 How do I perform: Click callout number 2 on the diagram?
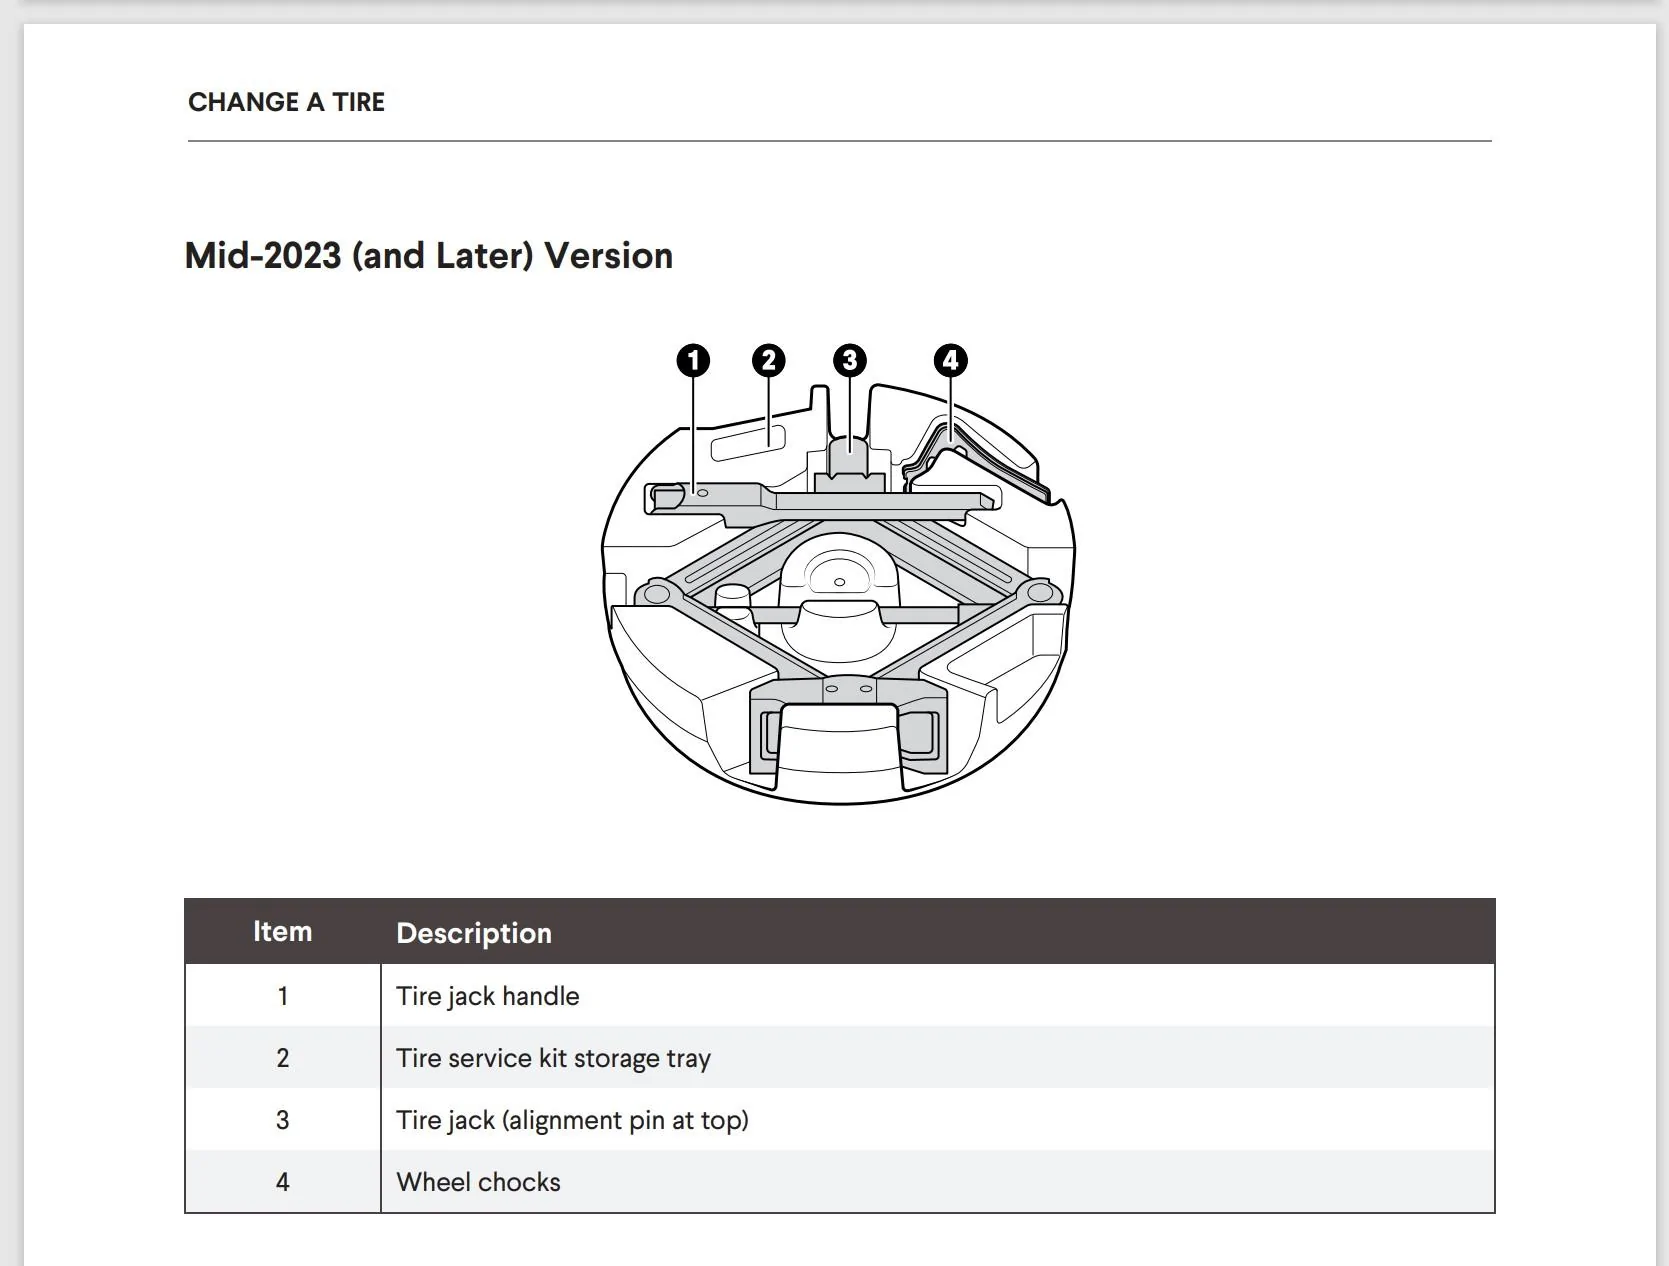(x=768, y=360)
